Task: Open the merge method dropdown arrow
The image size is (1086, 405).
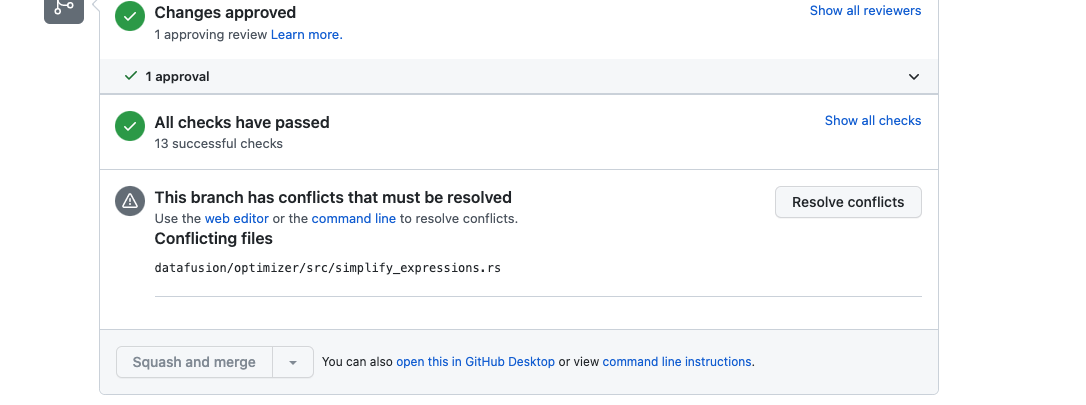Action: tap(293, 362)
